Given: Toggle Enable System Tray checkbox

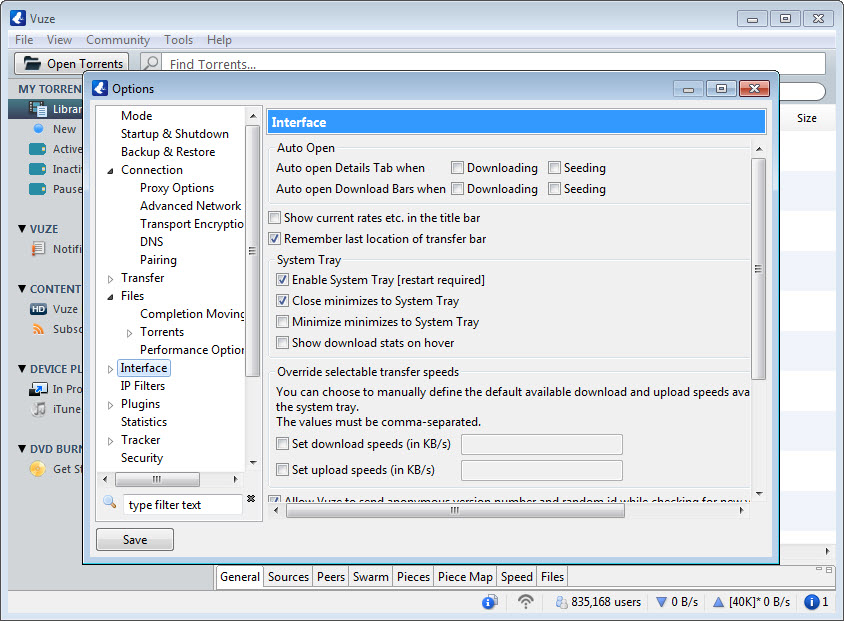Looking at the screenshot, I should [x=282, y=279].
